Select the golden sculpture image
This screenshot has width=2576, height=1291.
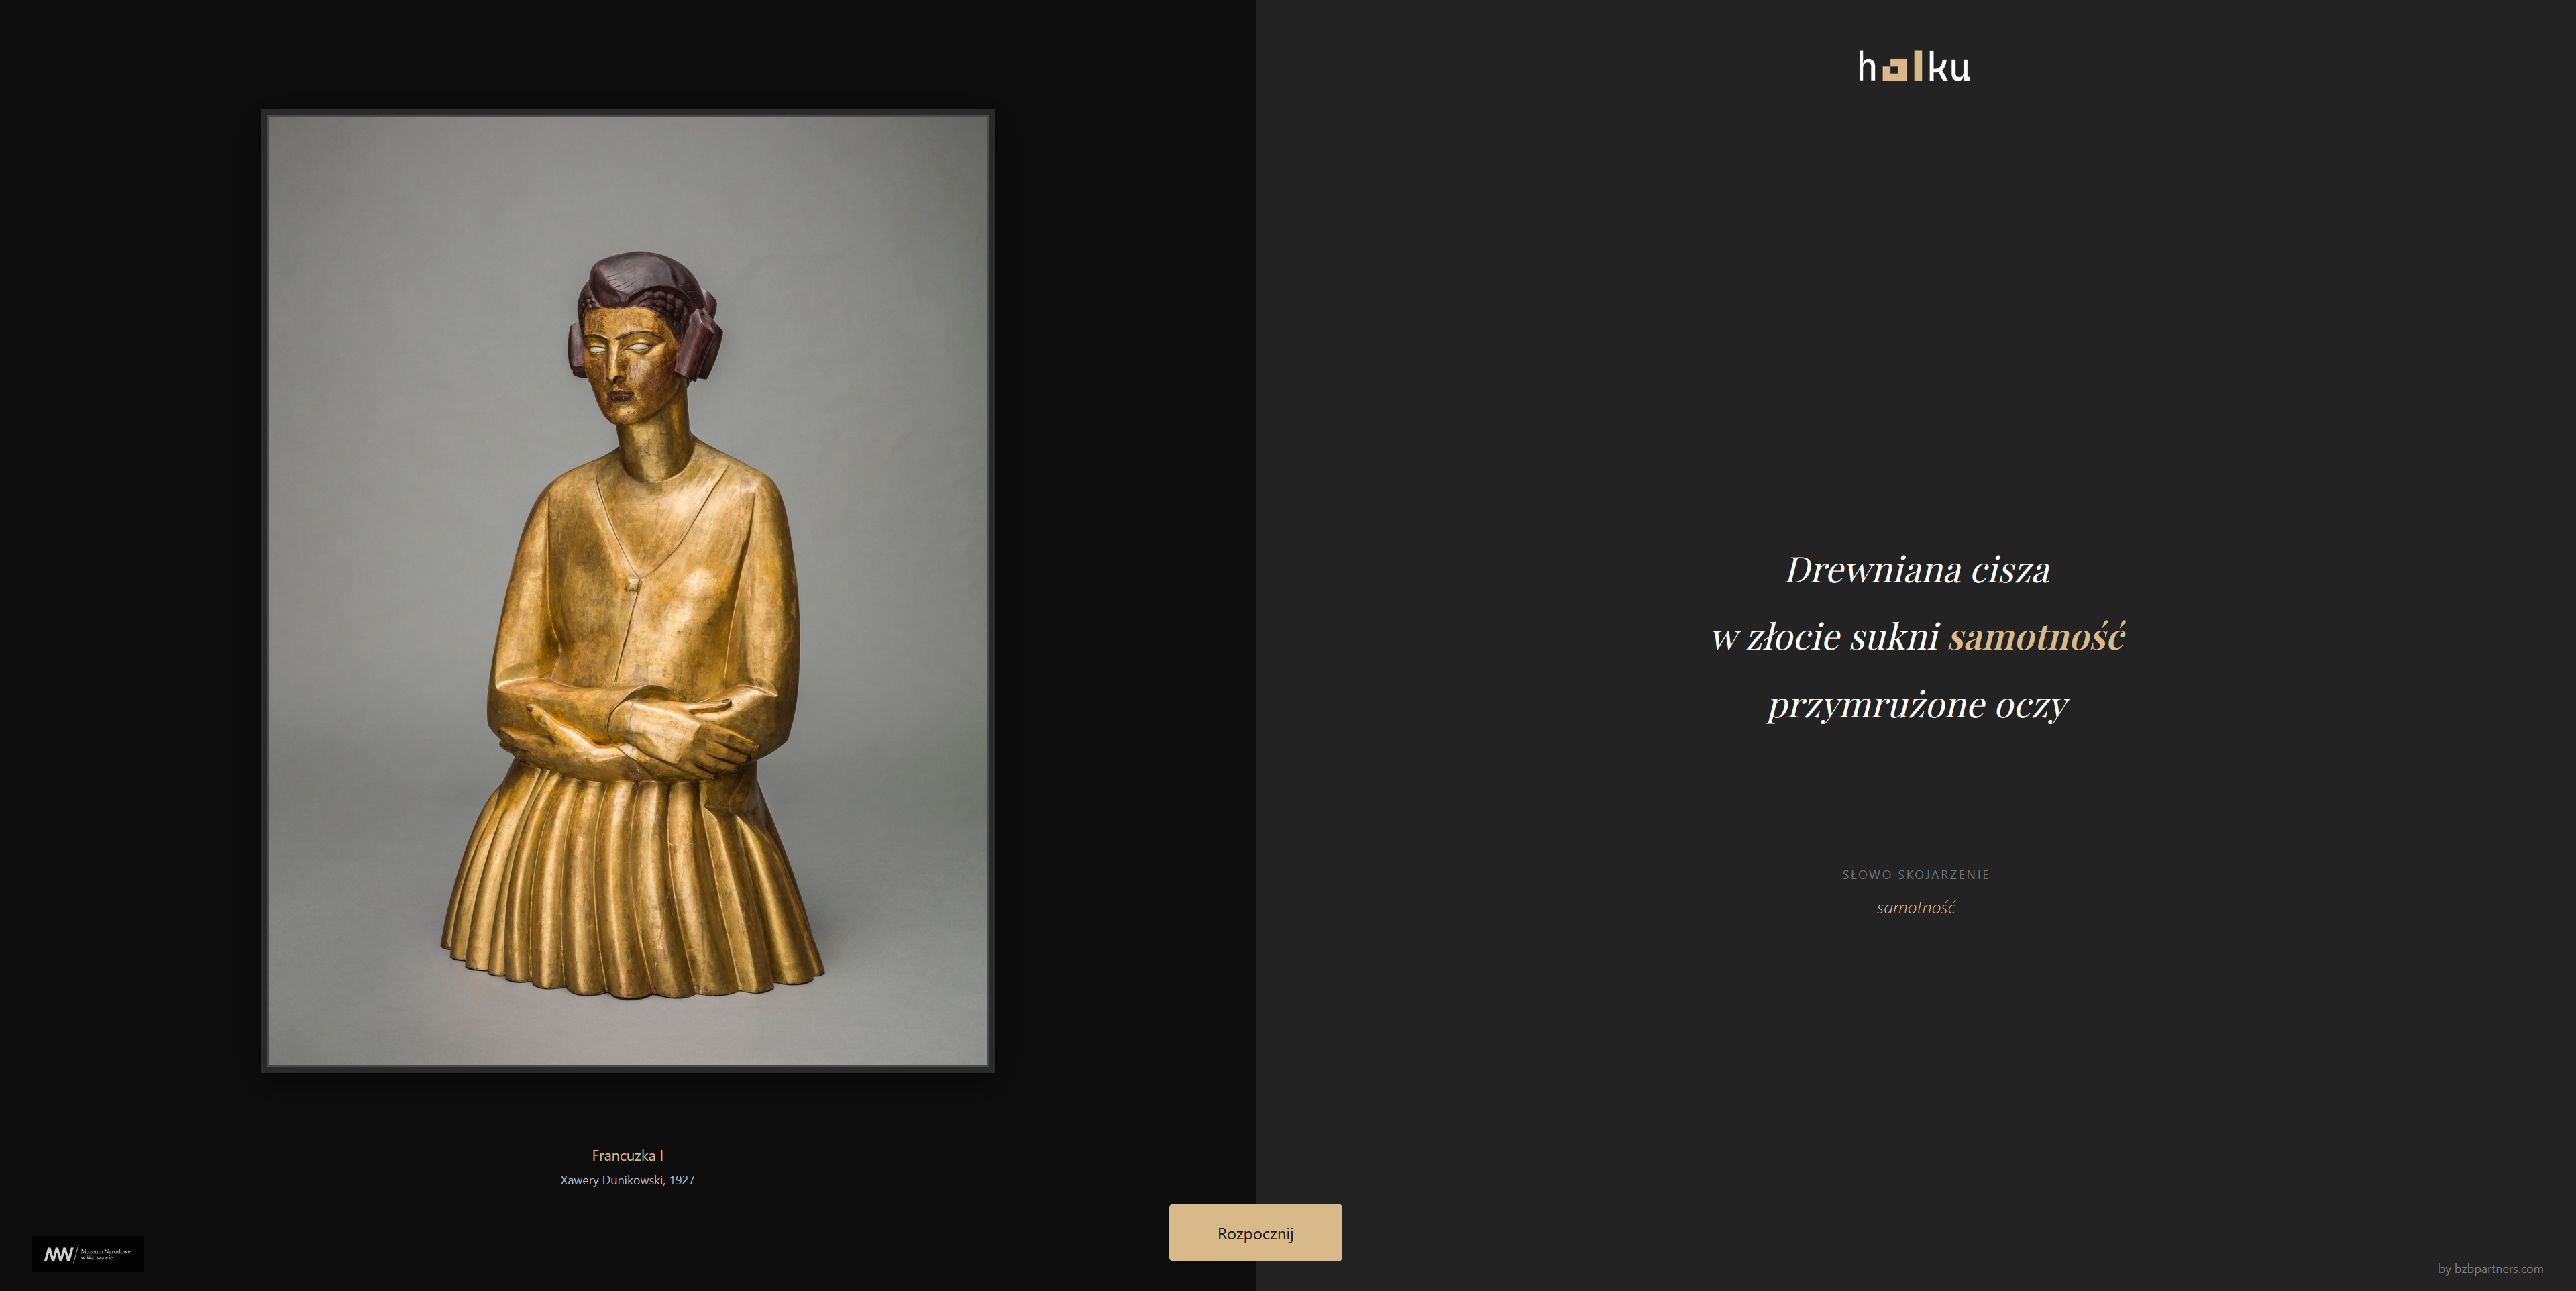pyautogui.click(x=628, y=590)
